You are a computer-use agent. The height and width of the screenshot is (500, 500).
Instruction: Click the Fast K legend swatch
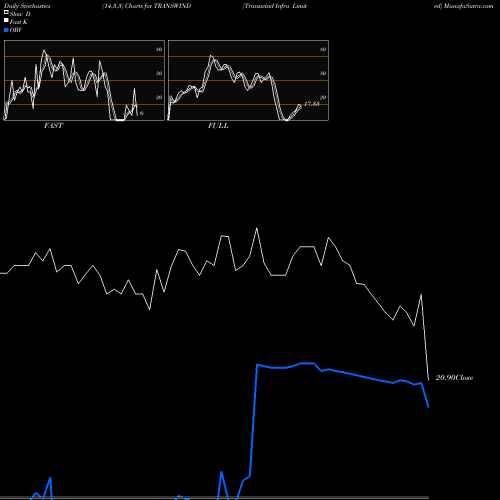6,20
